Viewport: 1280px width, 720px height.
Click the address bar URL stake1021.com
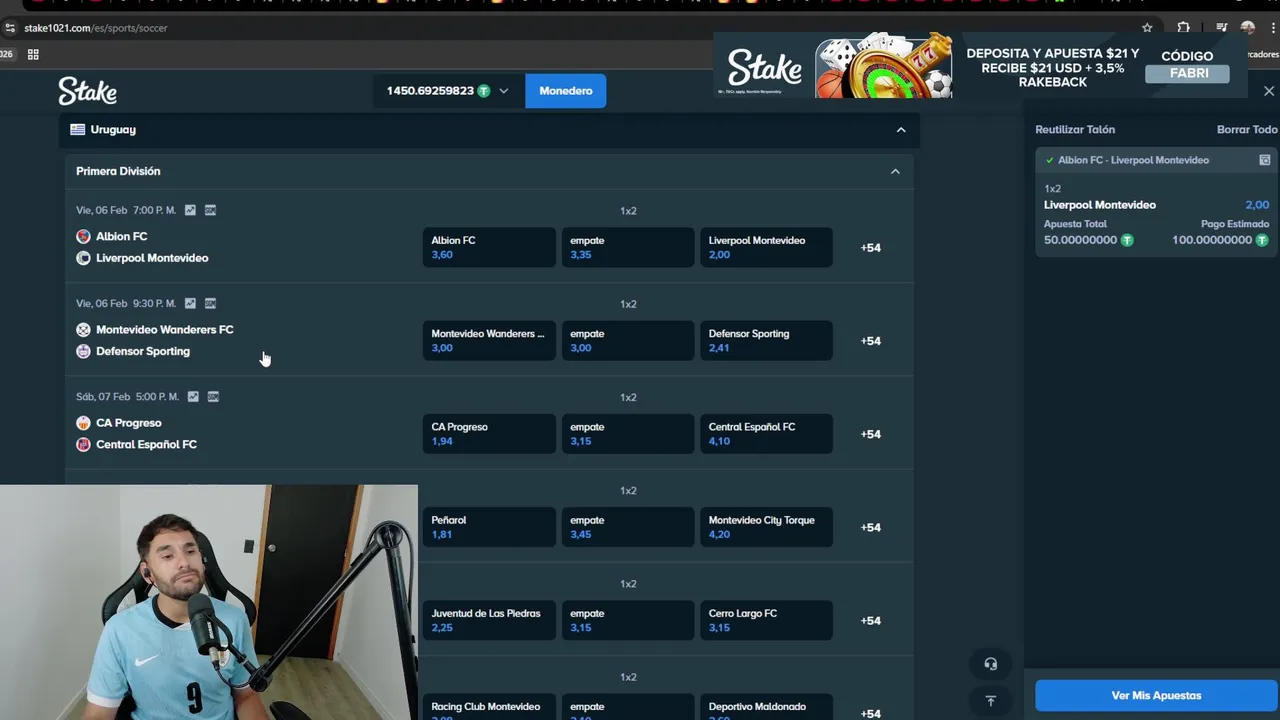point(95,28)
